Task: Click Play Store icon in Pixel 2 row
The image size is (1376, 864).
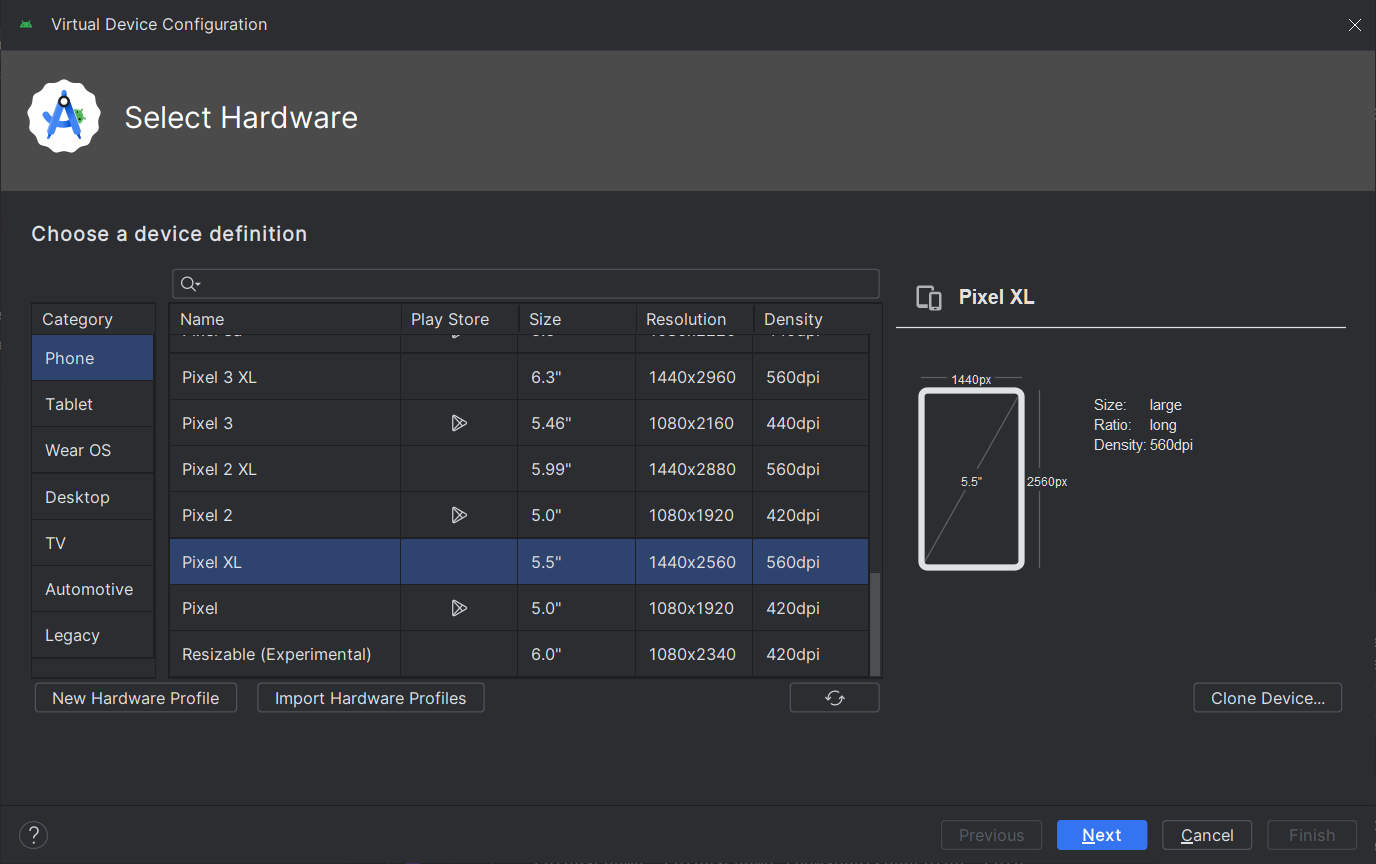Action: pyautogui.click(x=459, y=515)
